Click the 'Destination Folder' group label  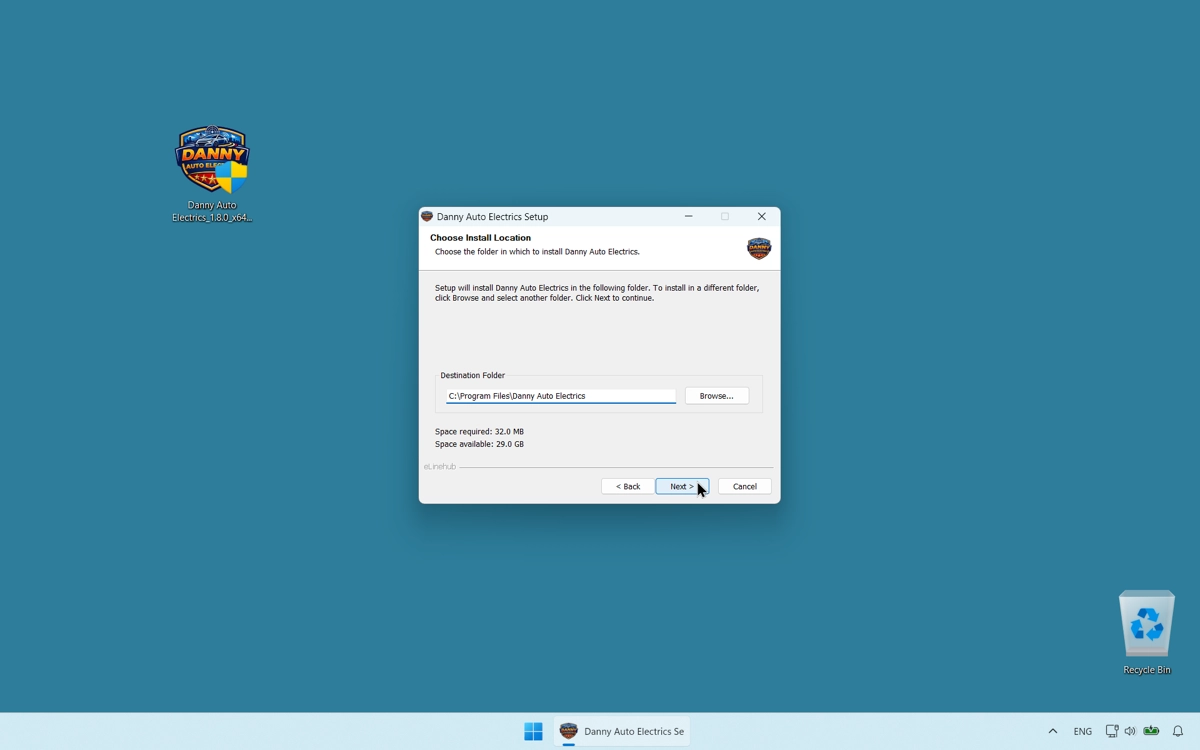pos(473,375)
